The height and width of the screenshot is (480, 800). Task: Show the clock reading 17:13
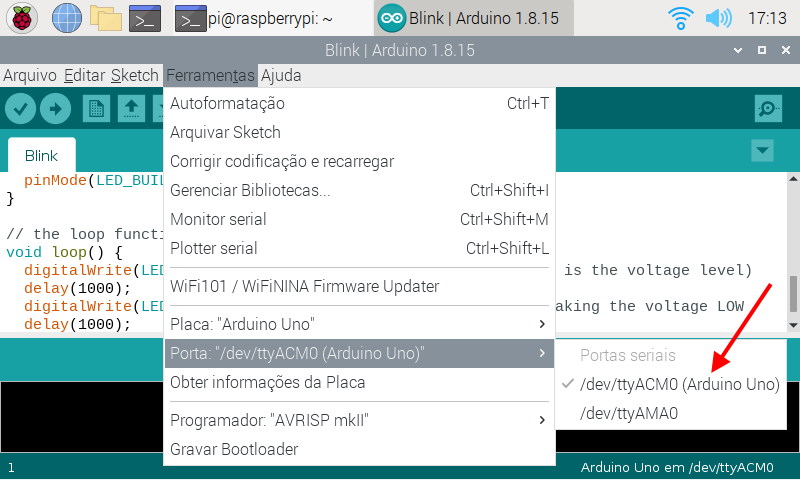point(767,18)
